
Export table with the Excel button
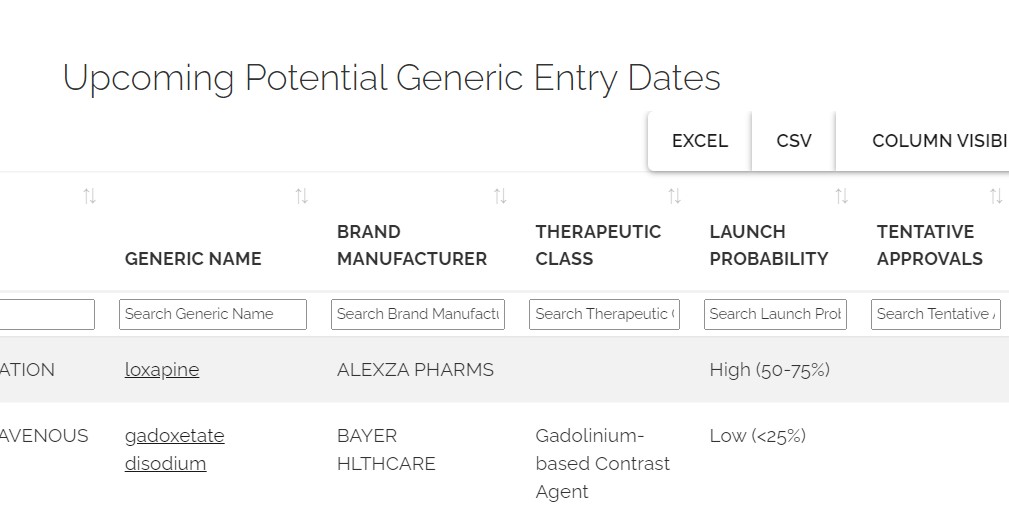[x=699, y=141]
